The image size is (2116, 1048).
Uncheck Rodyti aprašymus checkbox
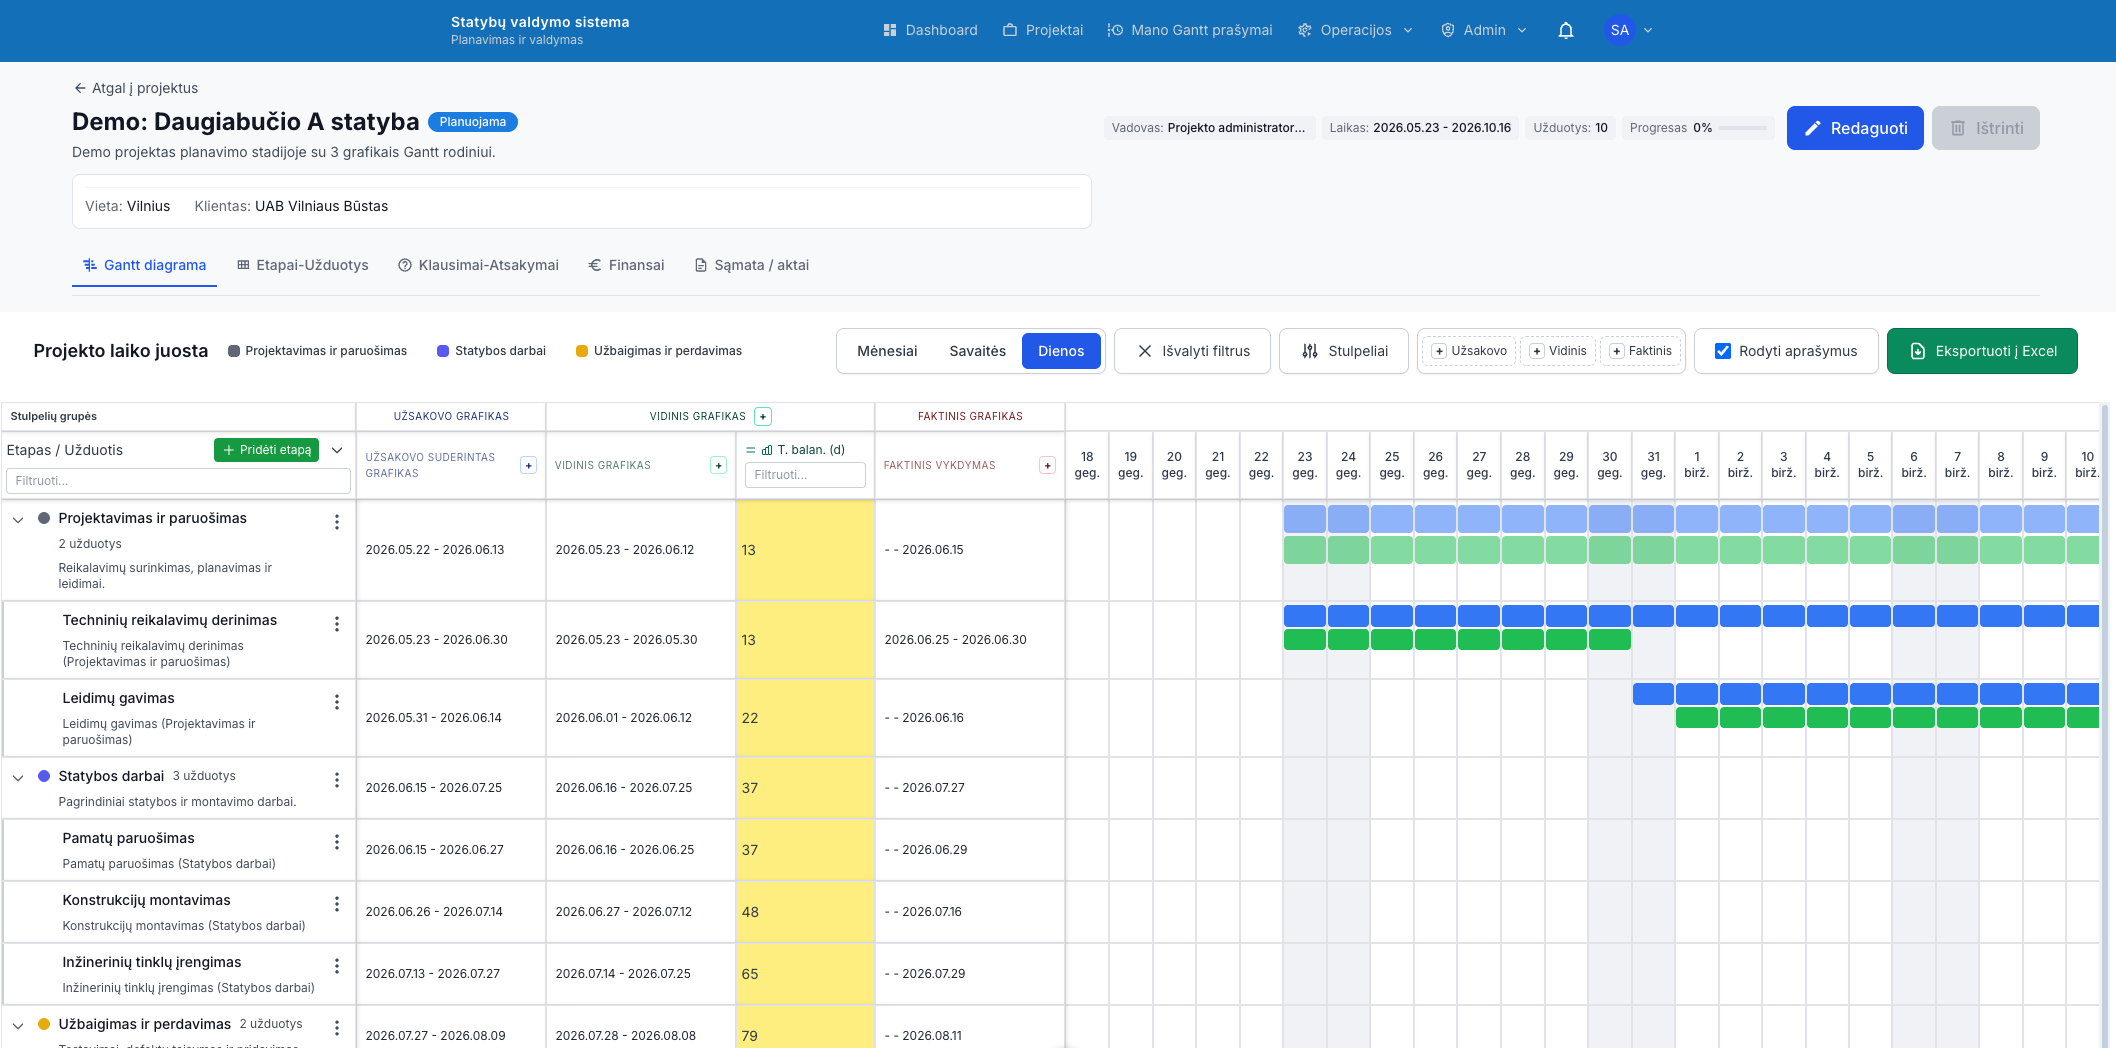point(1723,351)
